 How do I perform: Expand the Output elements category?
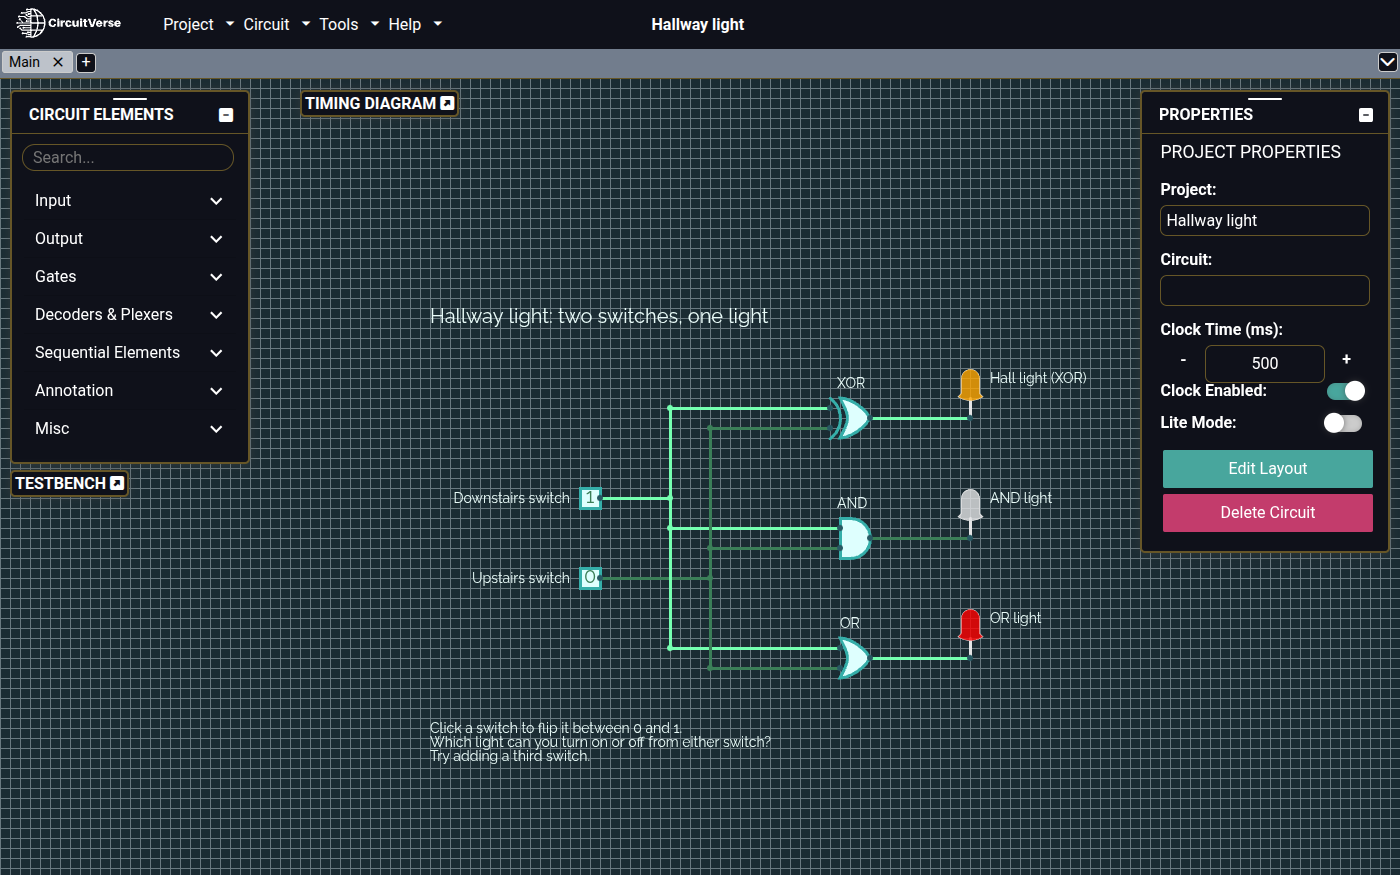tap(128, 239)
